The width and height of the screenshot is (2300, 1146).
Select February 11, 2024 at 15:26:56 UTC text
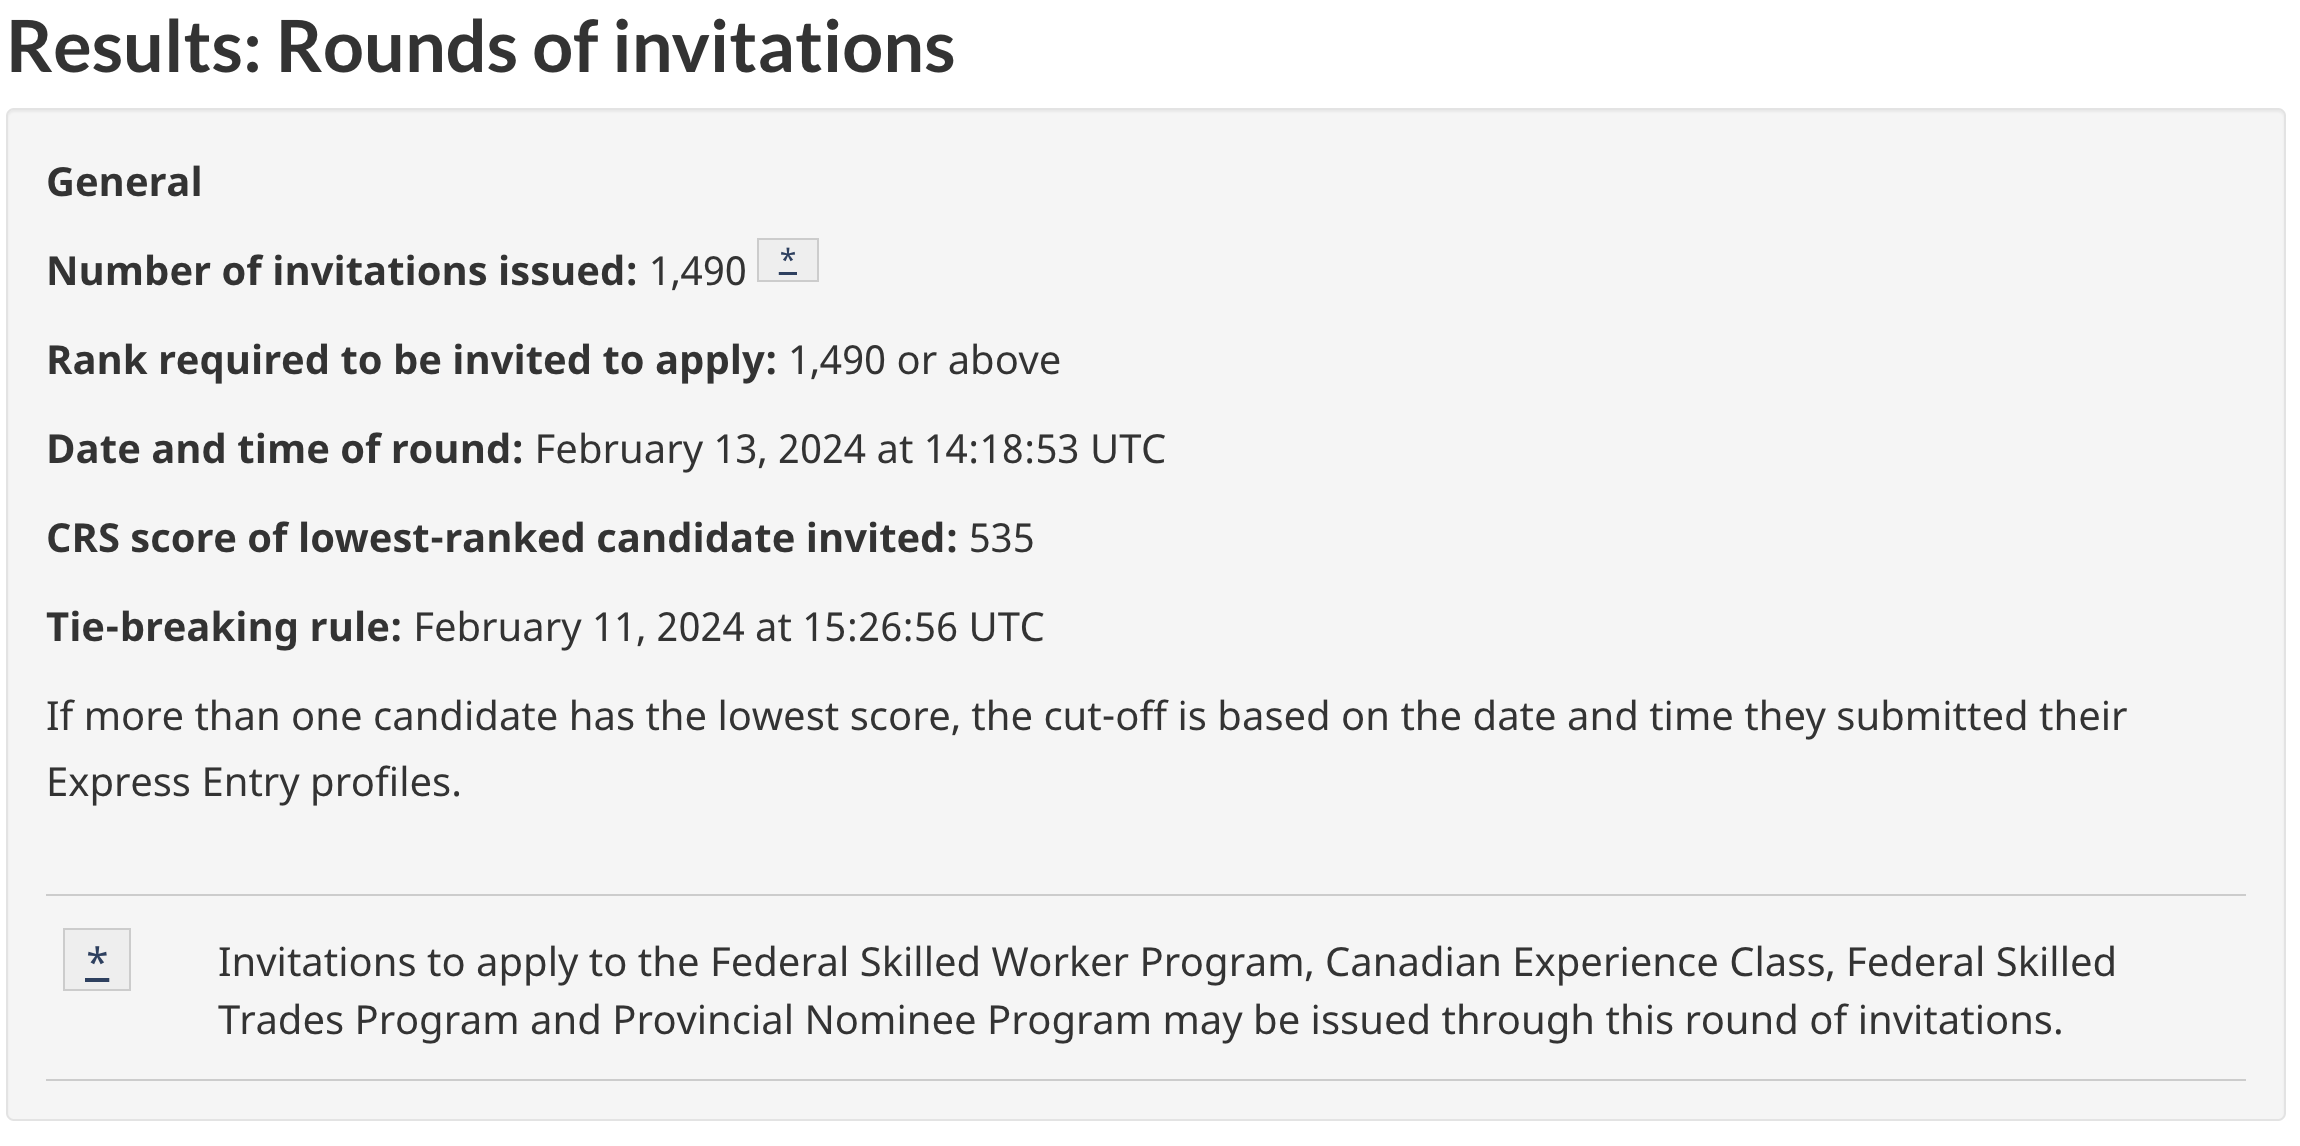[x=729, y=627]
